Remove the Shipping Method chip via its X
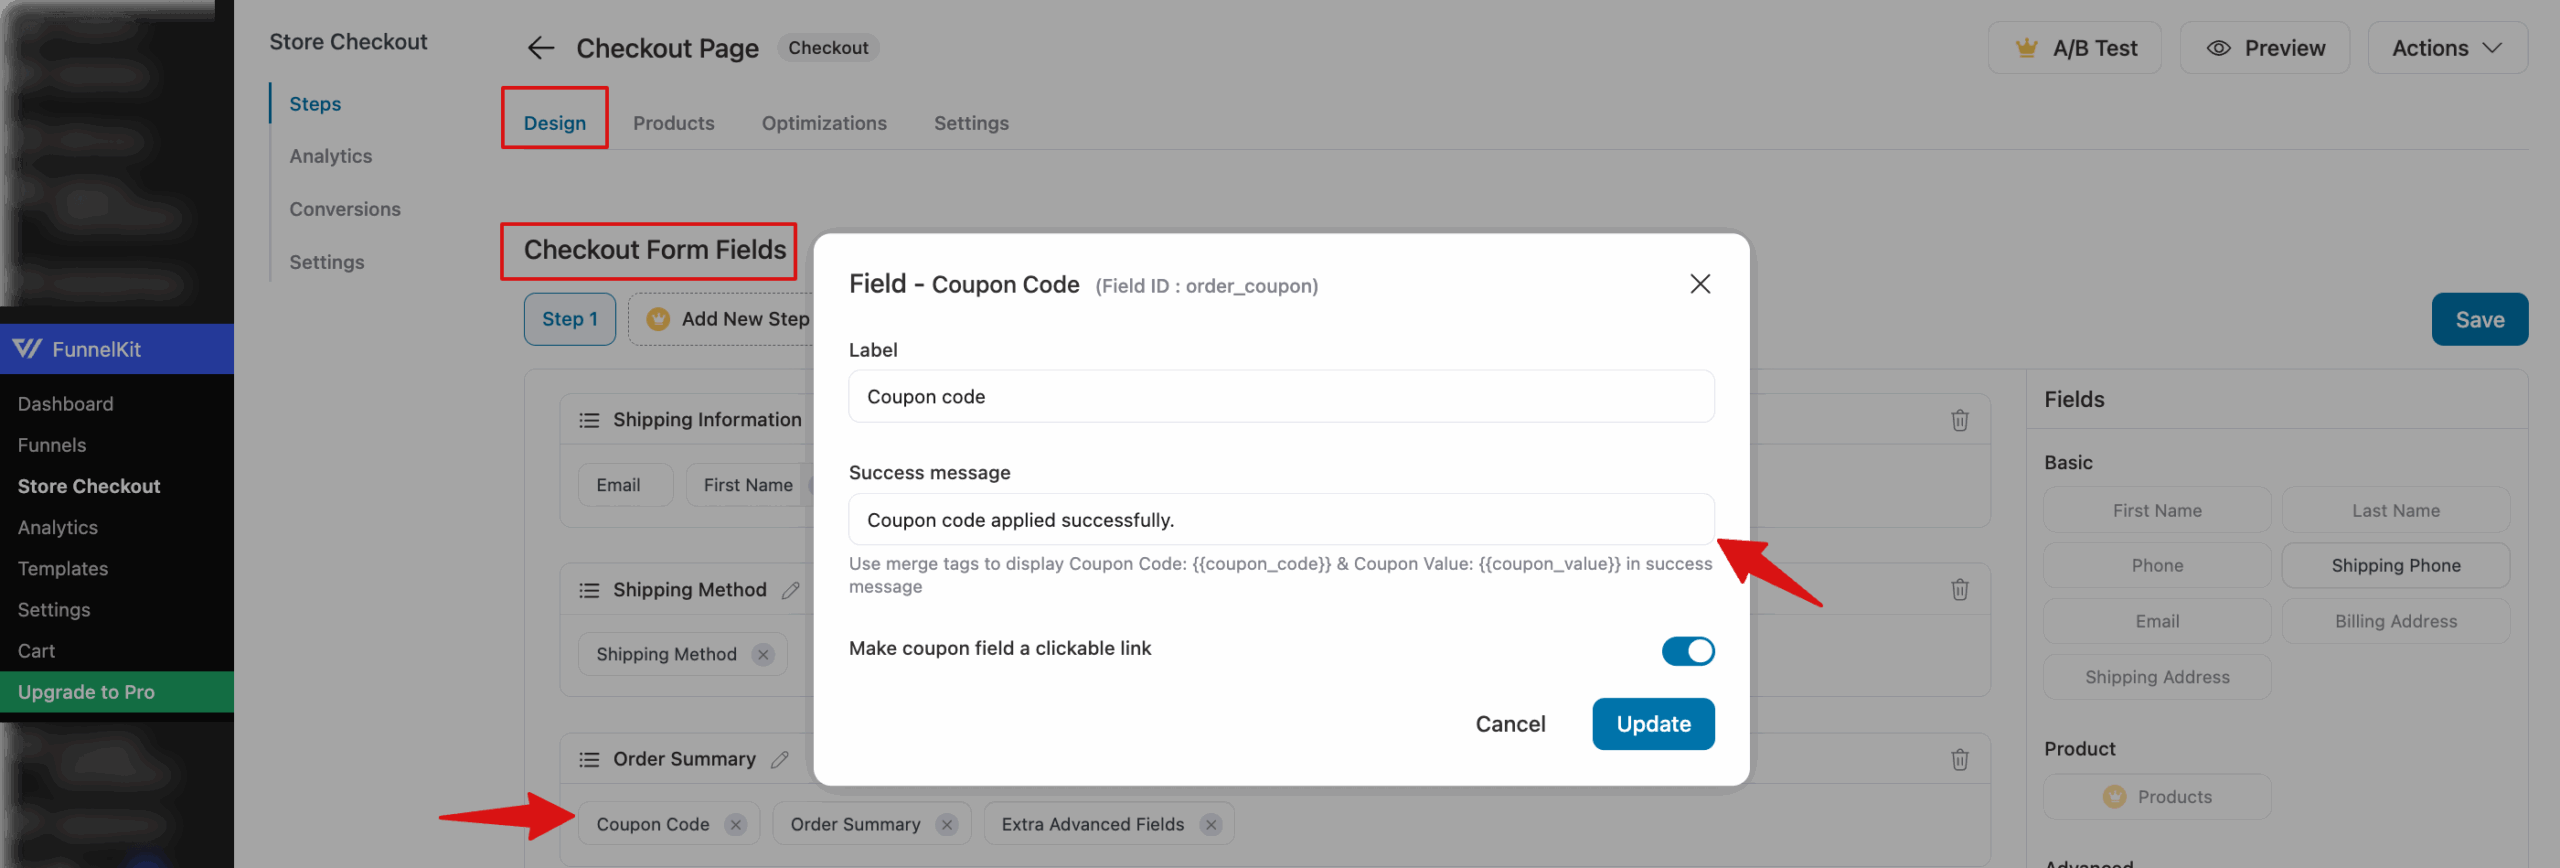 pyautogui.click(x=763, y=654)
